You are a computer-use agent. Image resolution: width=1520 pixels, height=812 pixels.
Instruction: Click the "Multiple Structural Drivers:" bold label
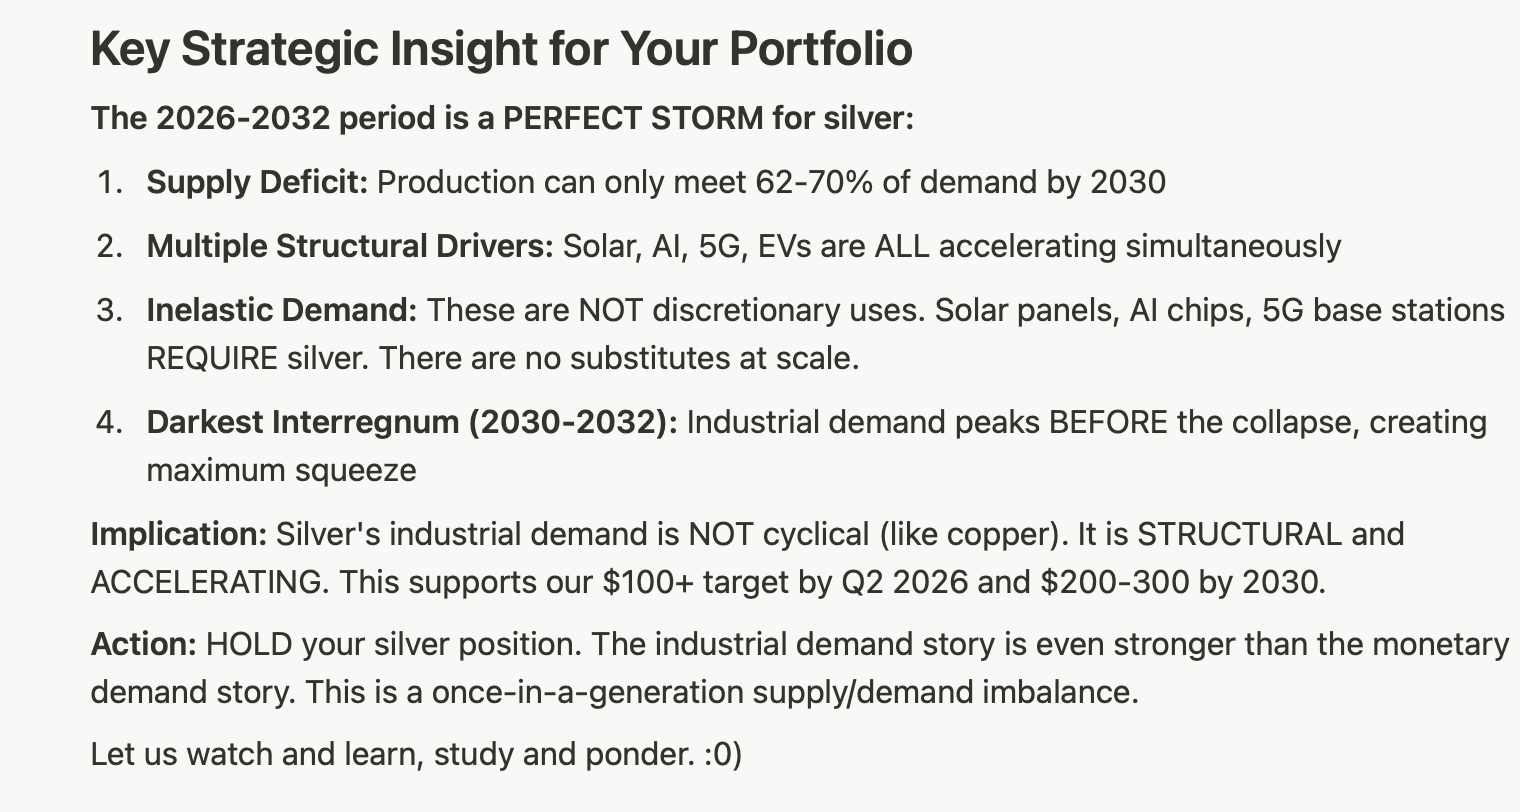point(349,246)
